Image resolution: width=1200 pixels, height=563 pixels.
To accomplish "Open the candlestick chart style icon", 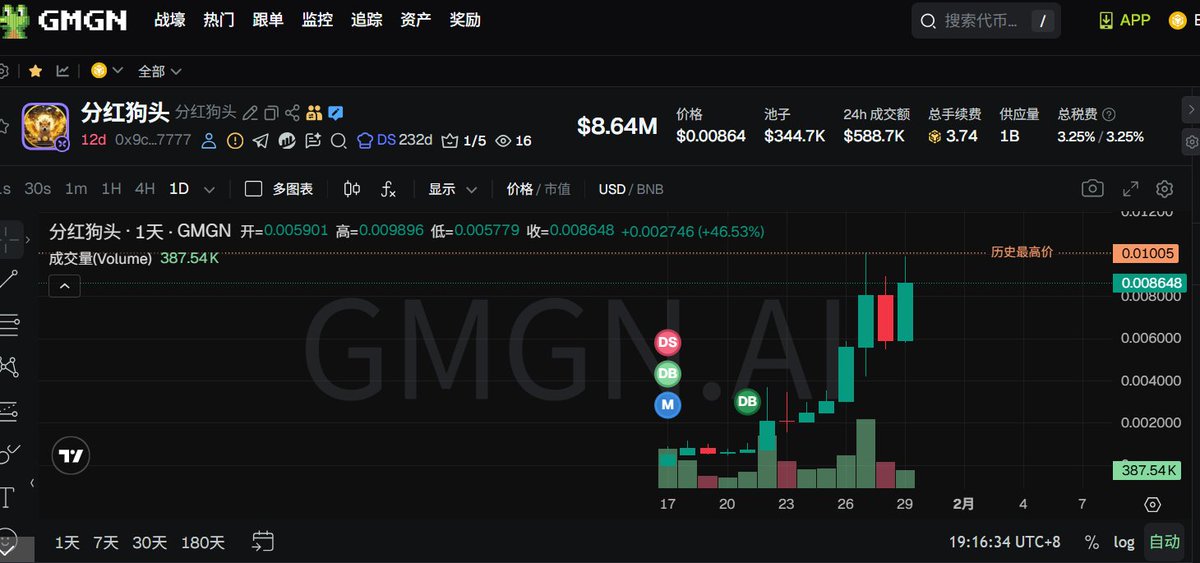I will (352, 189).
